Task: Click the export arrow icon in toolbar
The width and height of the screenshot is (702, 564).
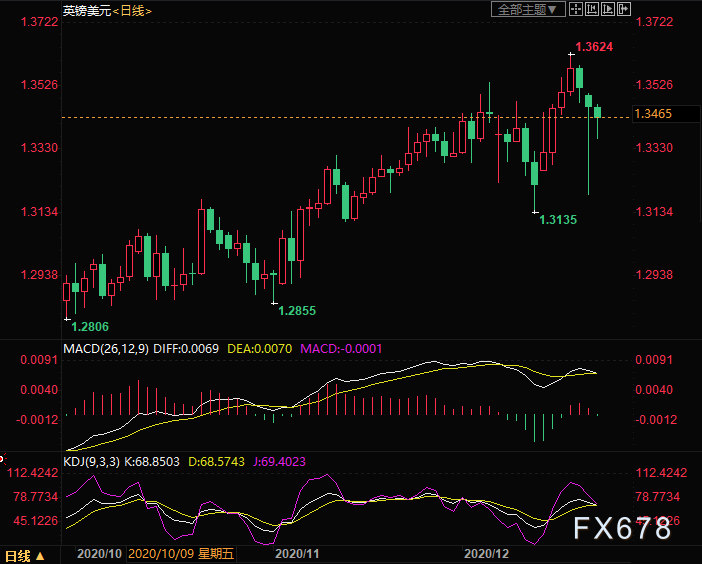Action: click(x=624, y=9)
